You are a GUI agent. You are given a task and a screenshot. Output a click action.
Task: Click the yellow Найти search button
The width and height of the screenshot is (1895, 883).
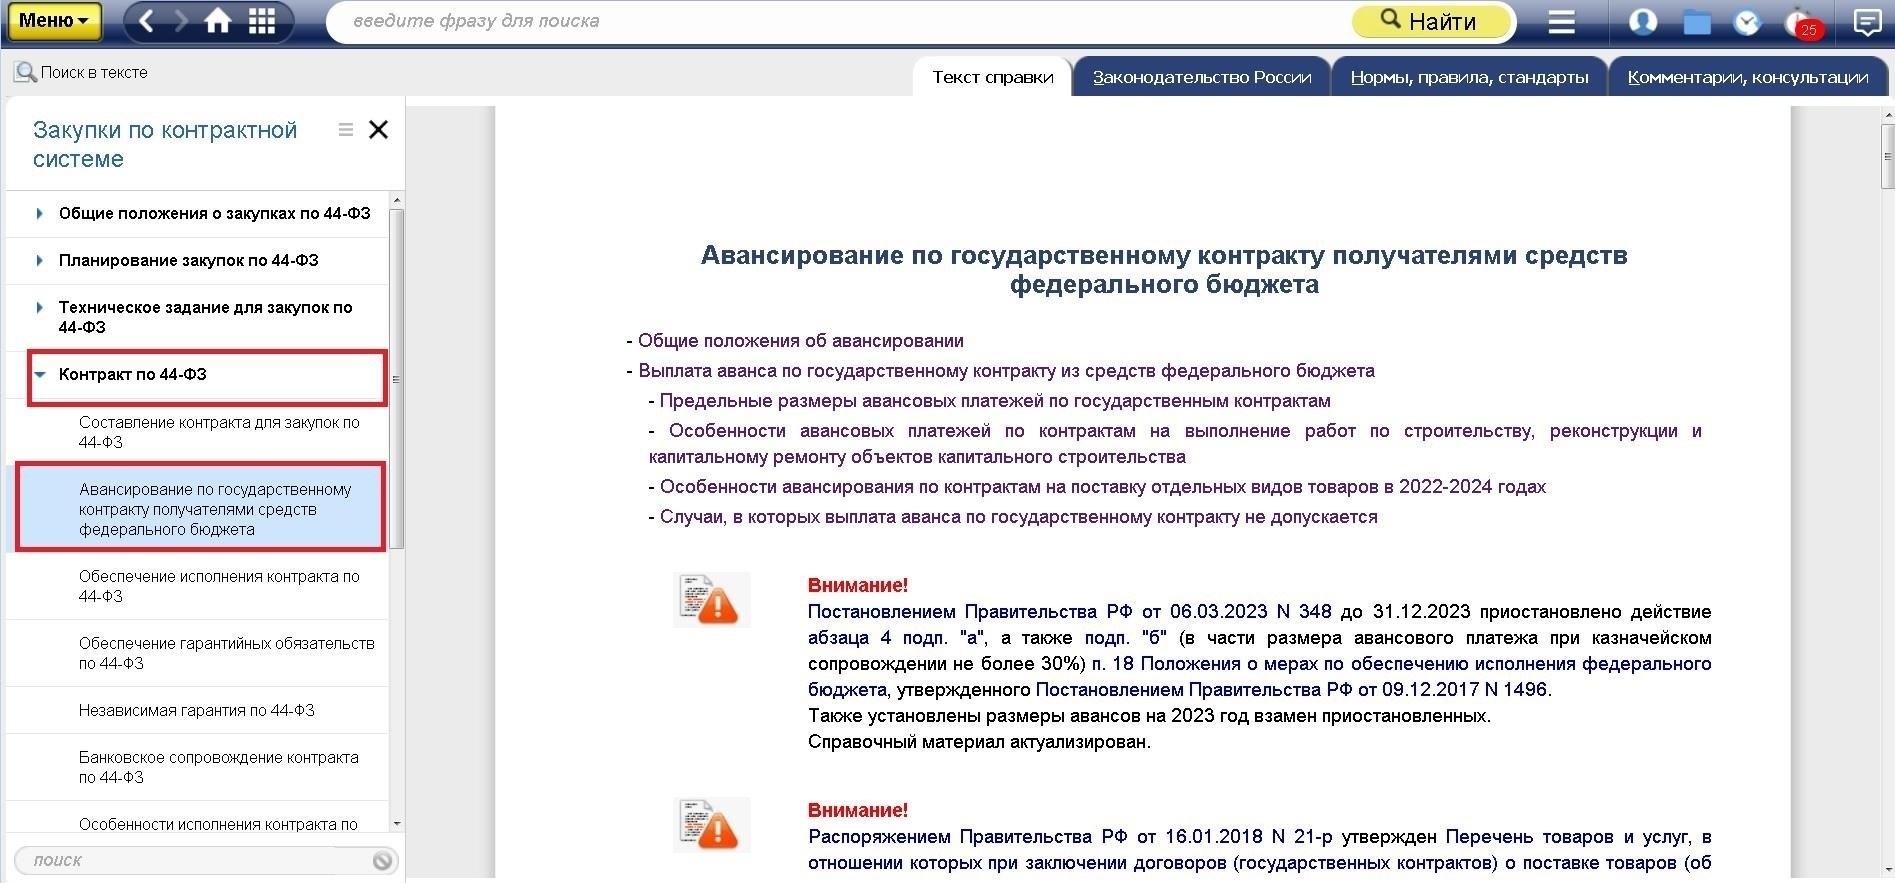coord(1430,21)
